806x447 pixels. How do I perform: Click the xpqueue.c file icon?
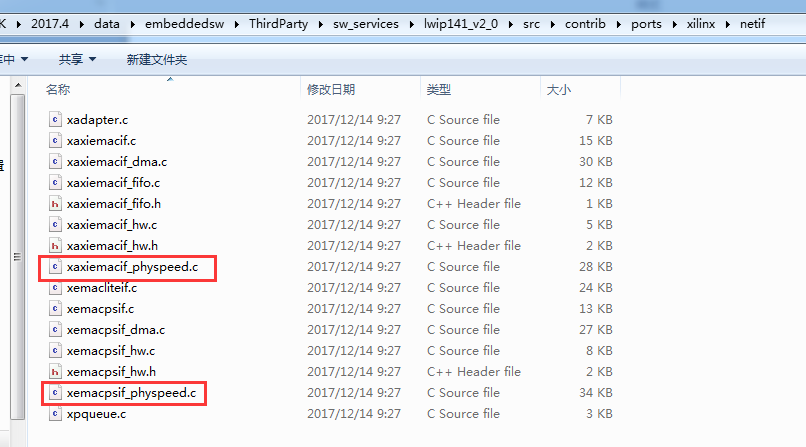point(55,414)
